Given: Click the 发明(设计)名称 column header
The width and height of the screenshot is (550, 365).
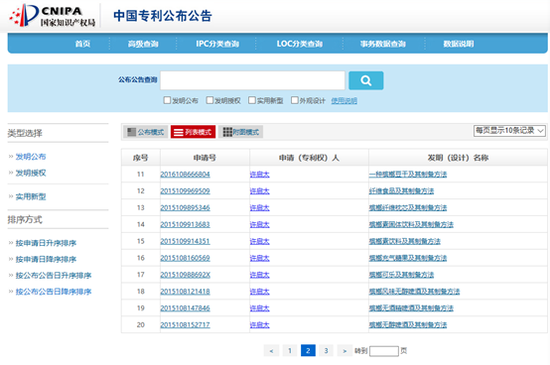Looking at the screenshot, I should point(458,158).
